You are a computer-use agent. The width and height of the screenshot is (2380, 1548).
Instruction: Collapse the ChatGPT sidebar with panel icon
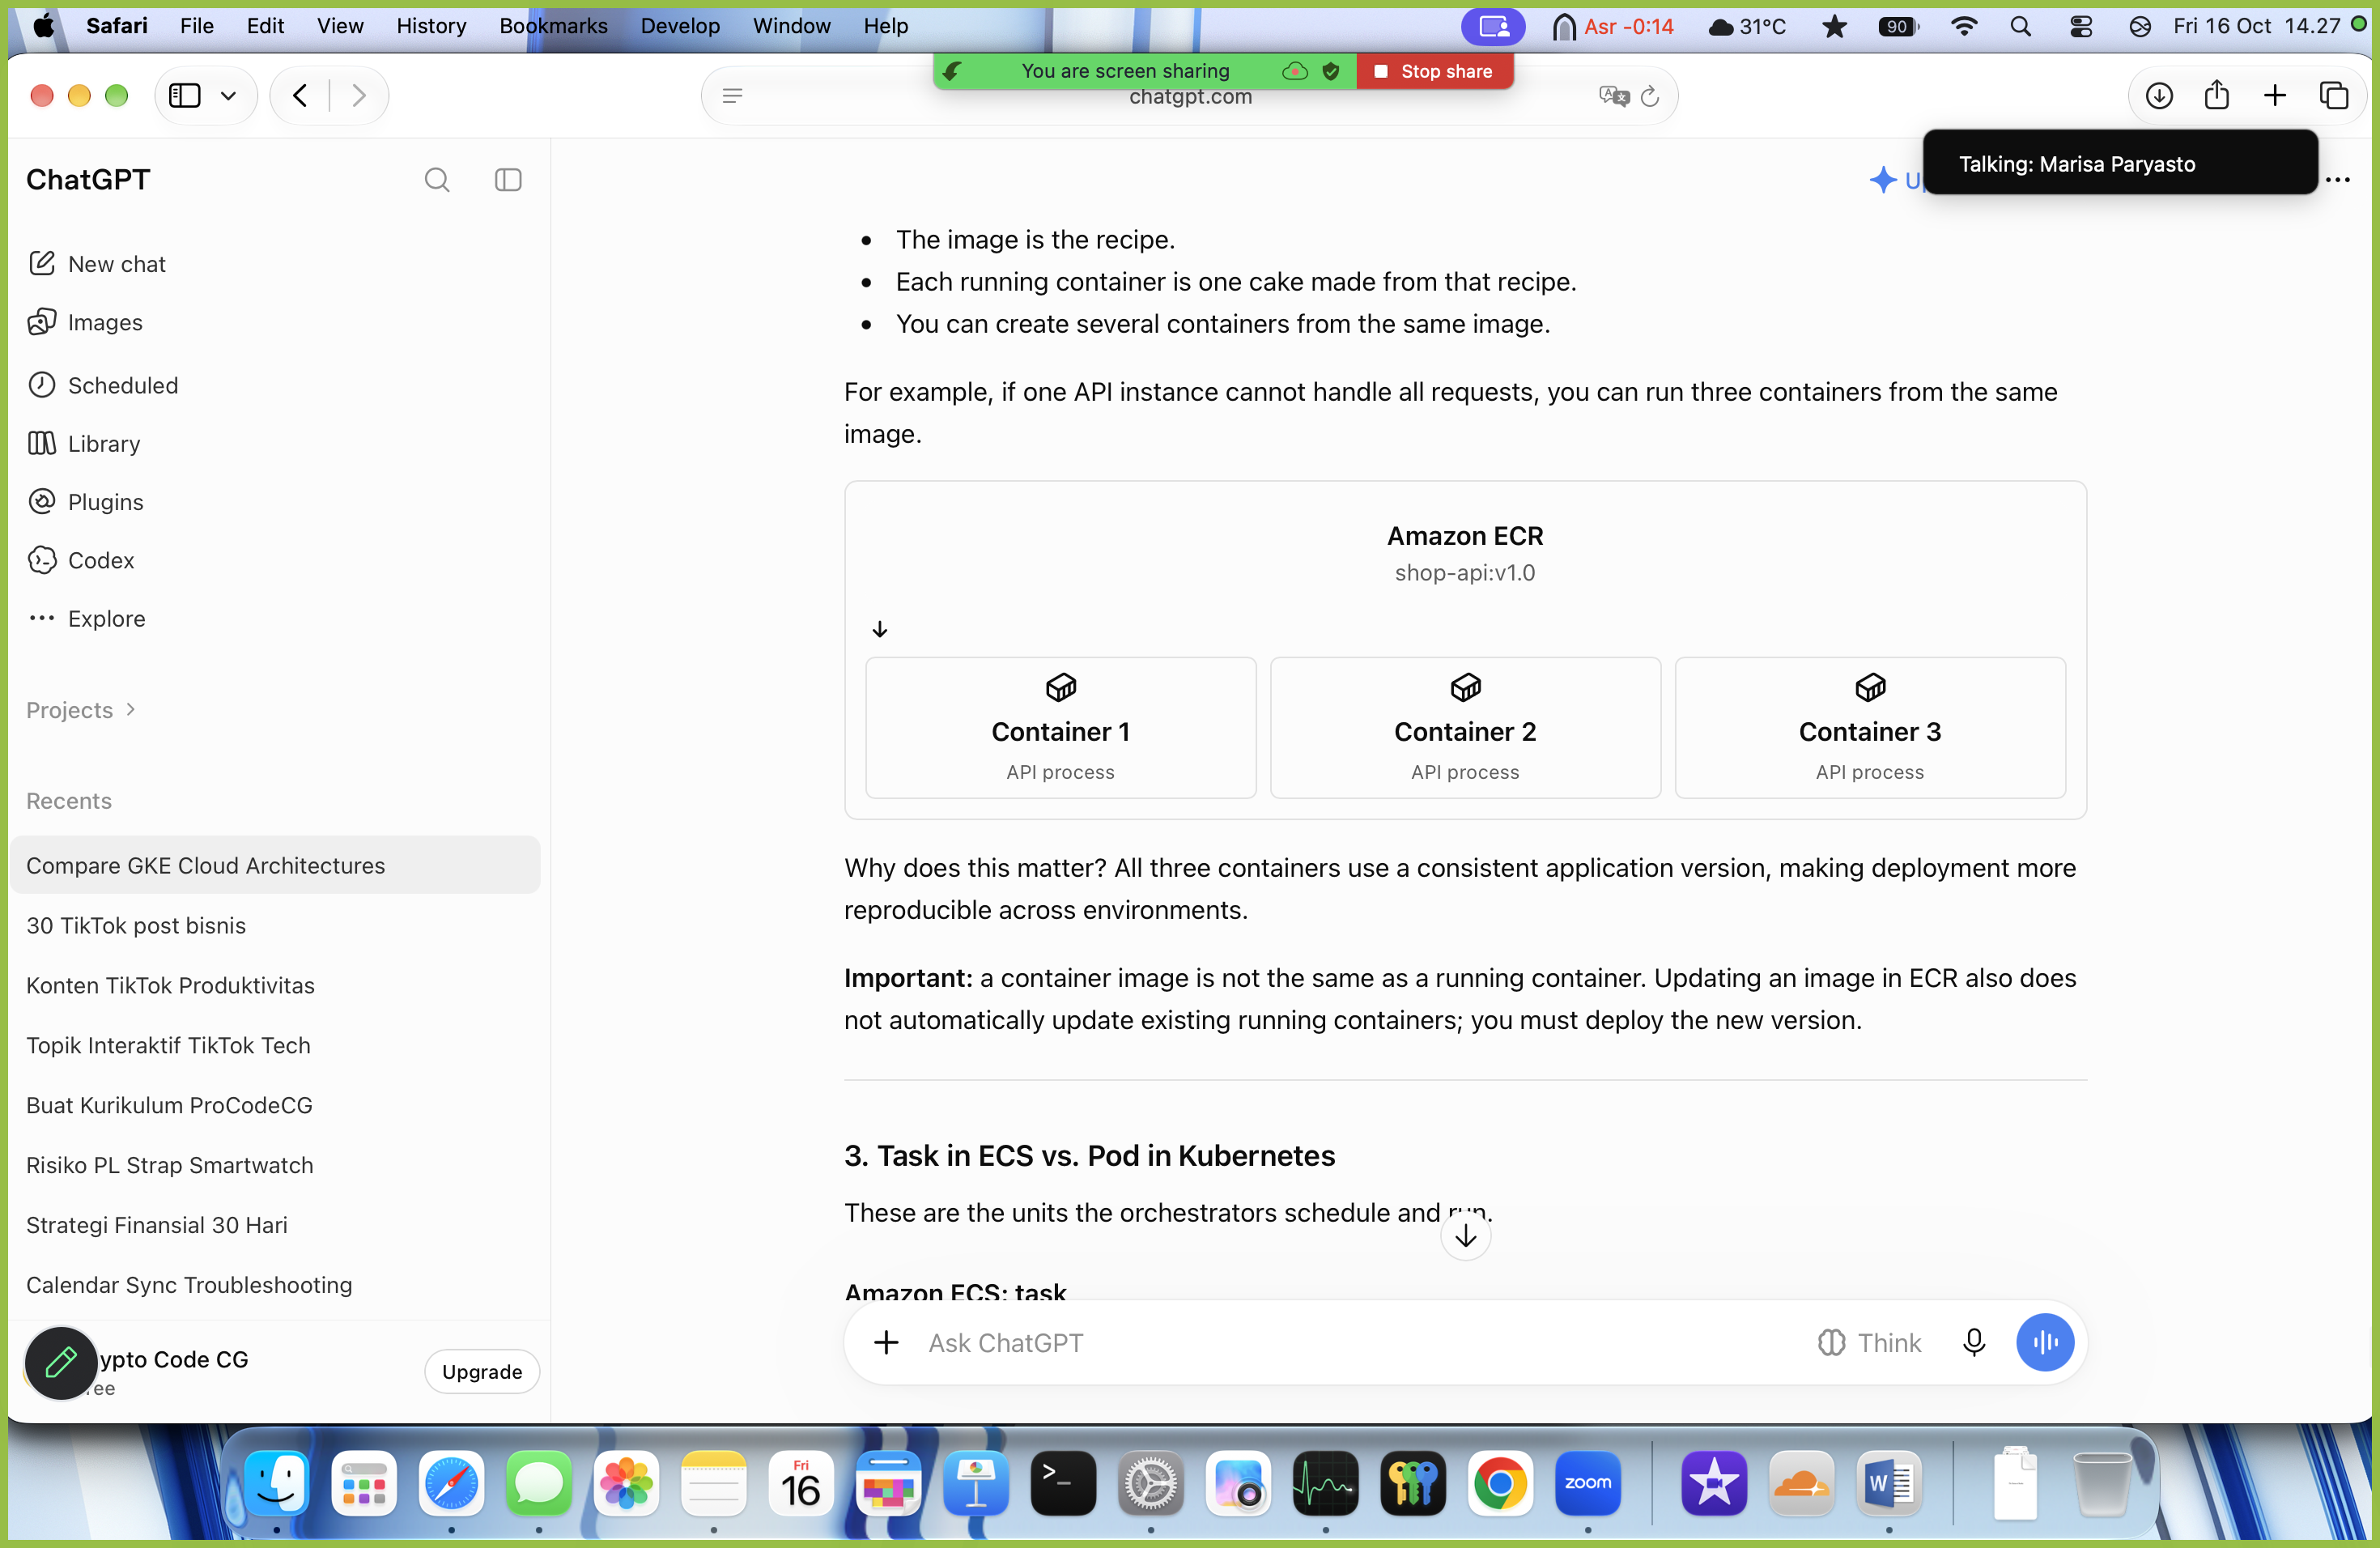(508, 180)
